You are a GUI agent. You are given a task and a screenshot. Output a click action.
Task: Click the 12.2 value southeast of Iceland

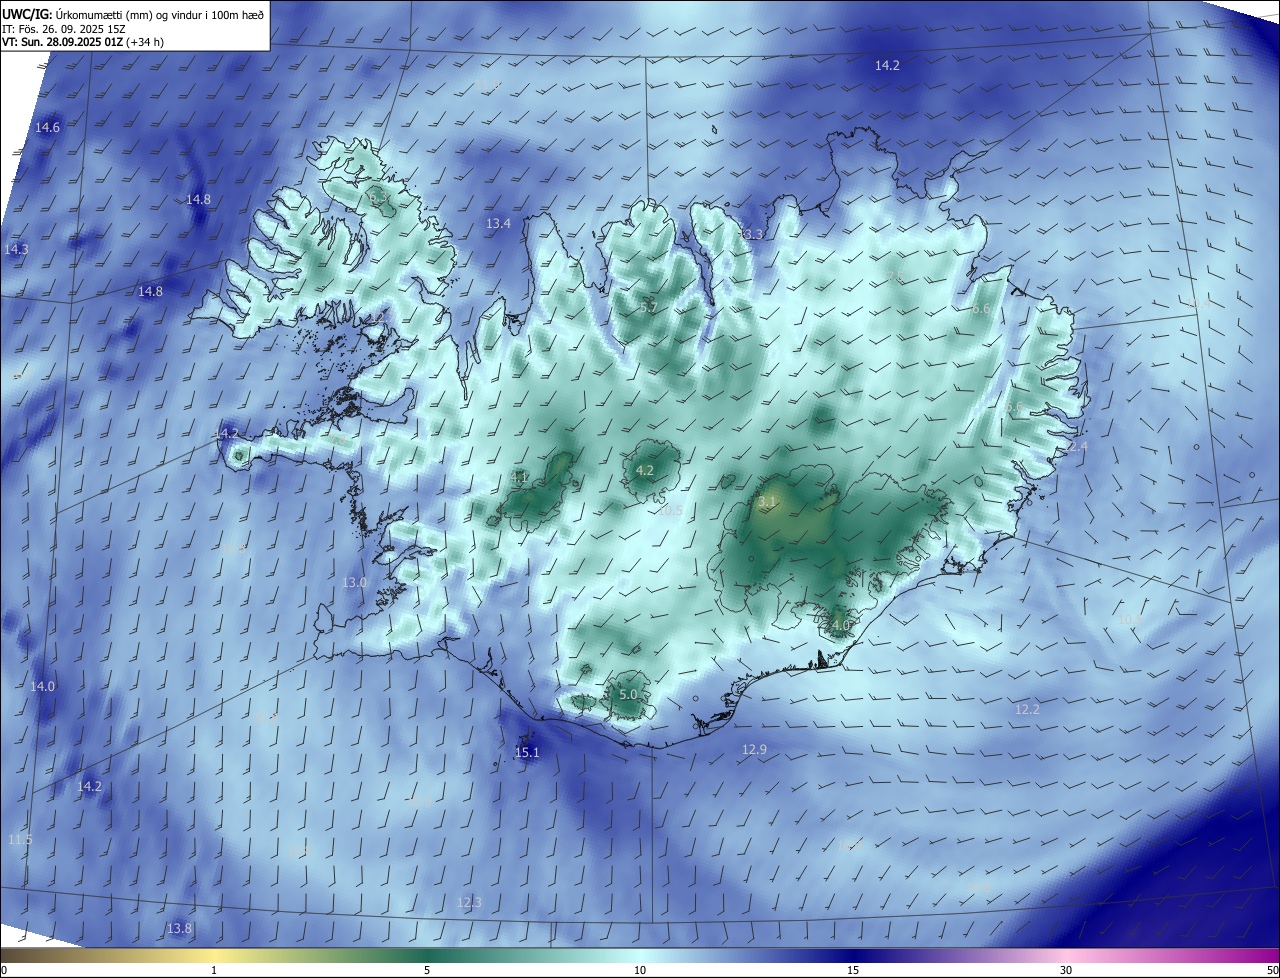click(1027, 709)
